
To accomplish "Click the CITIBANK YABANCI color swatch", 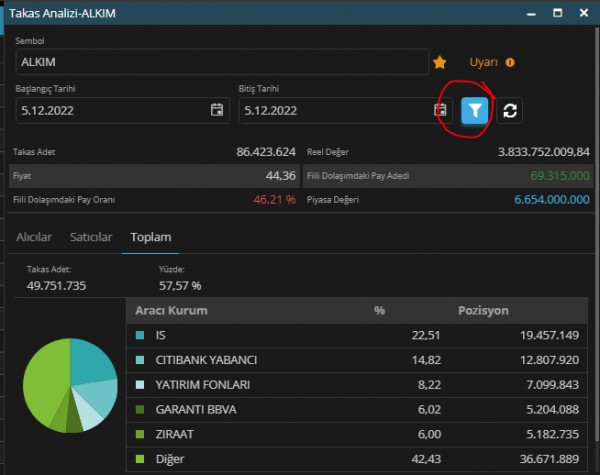I will 140,360.
